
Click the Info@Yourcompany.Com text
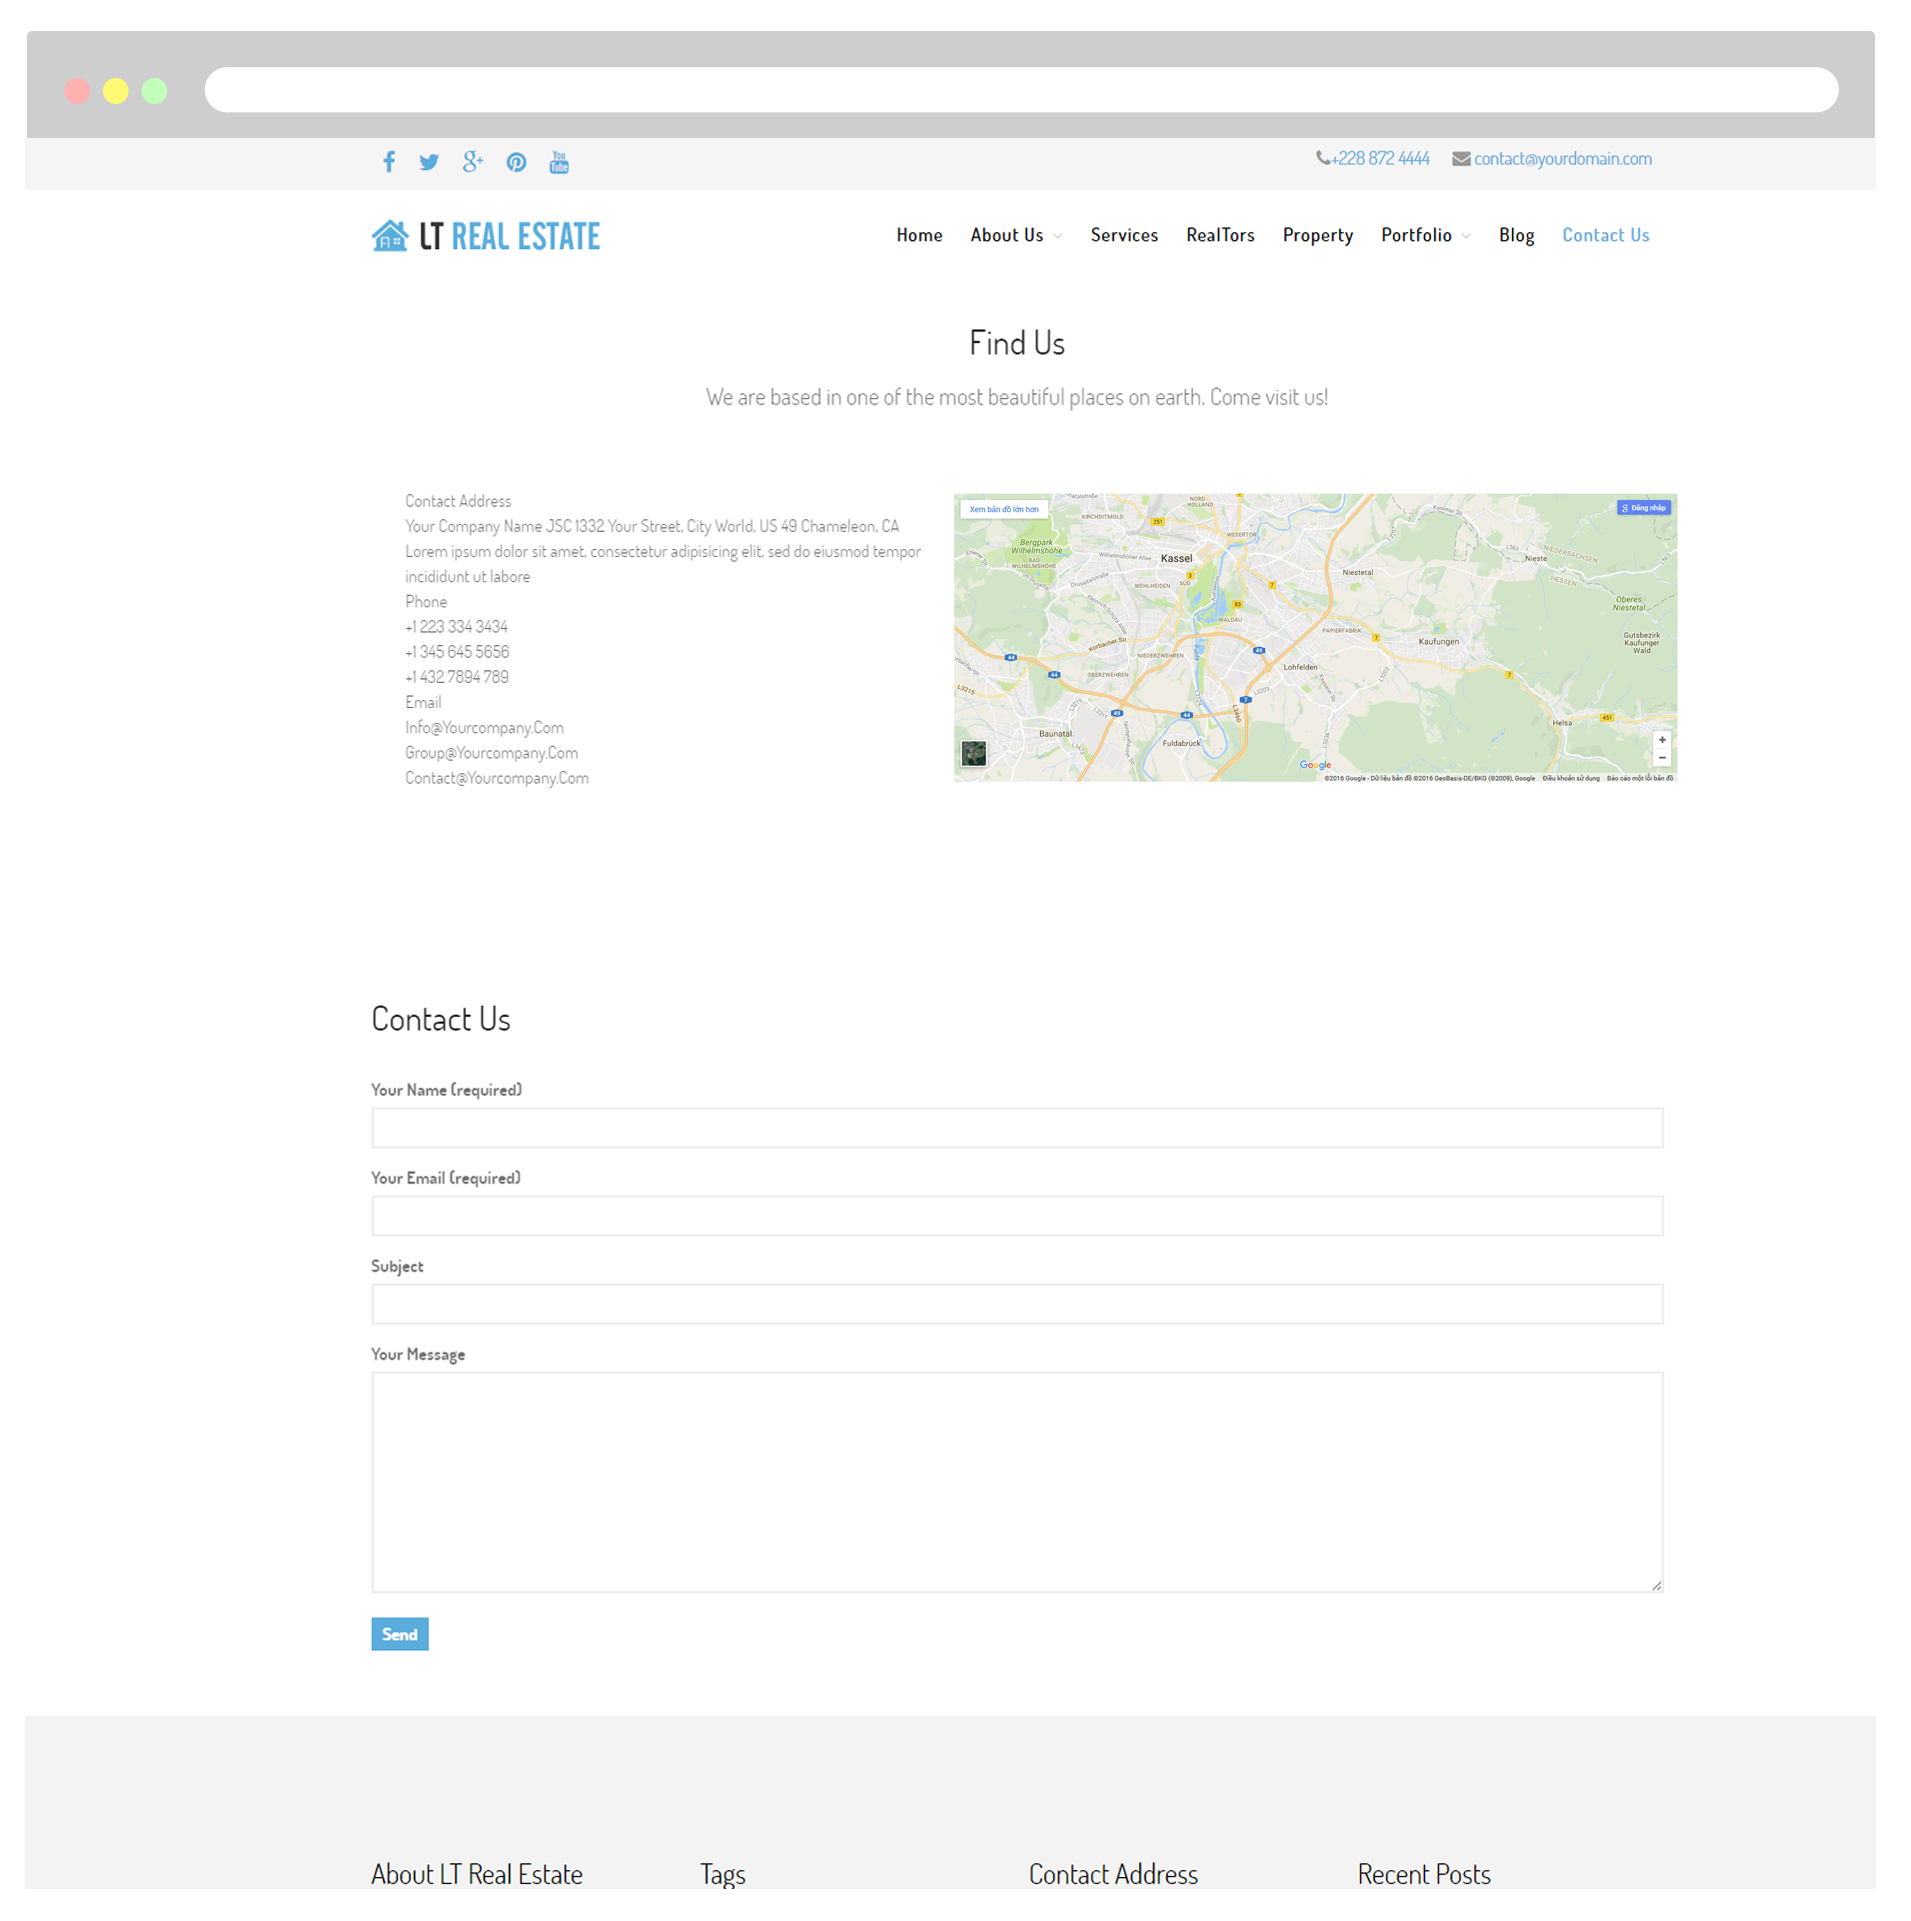point(484,727)
